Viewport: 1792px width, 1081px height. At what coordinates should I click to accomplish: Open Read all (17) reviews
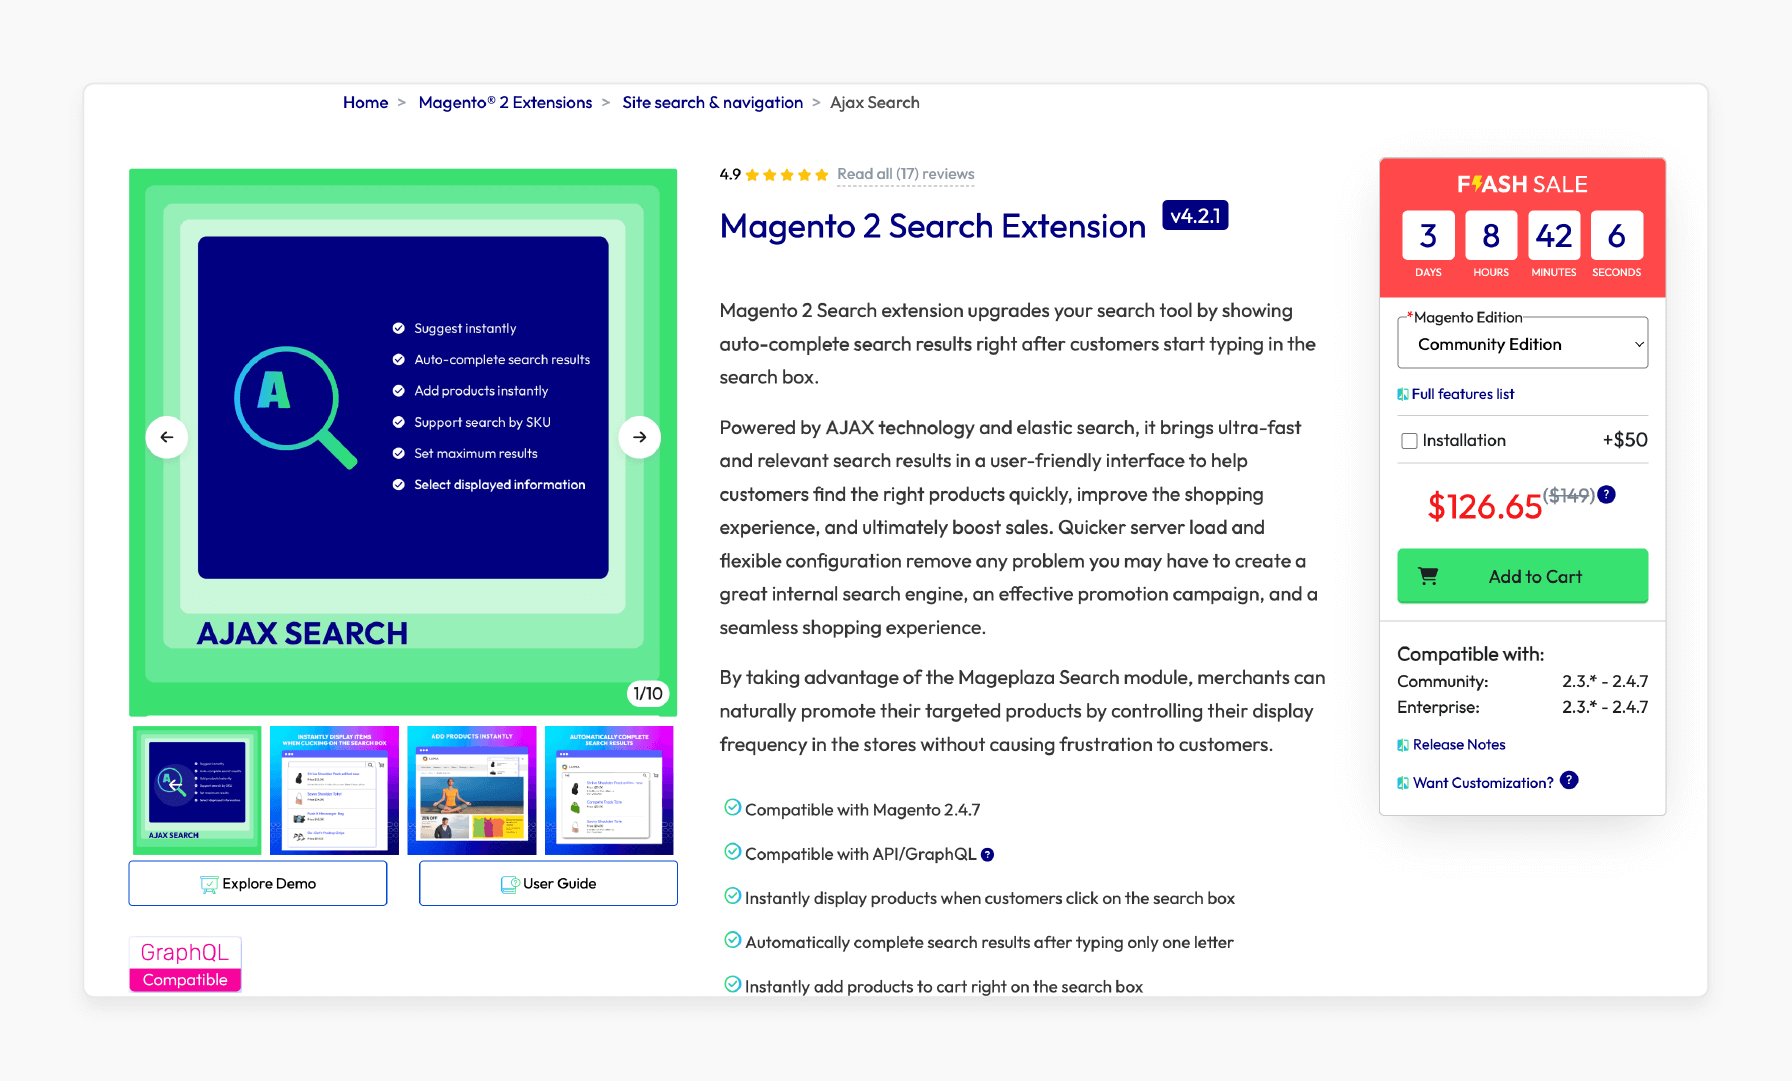(x=904, y=173)
